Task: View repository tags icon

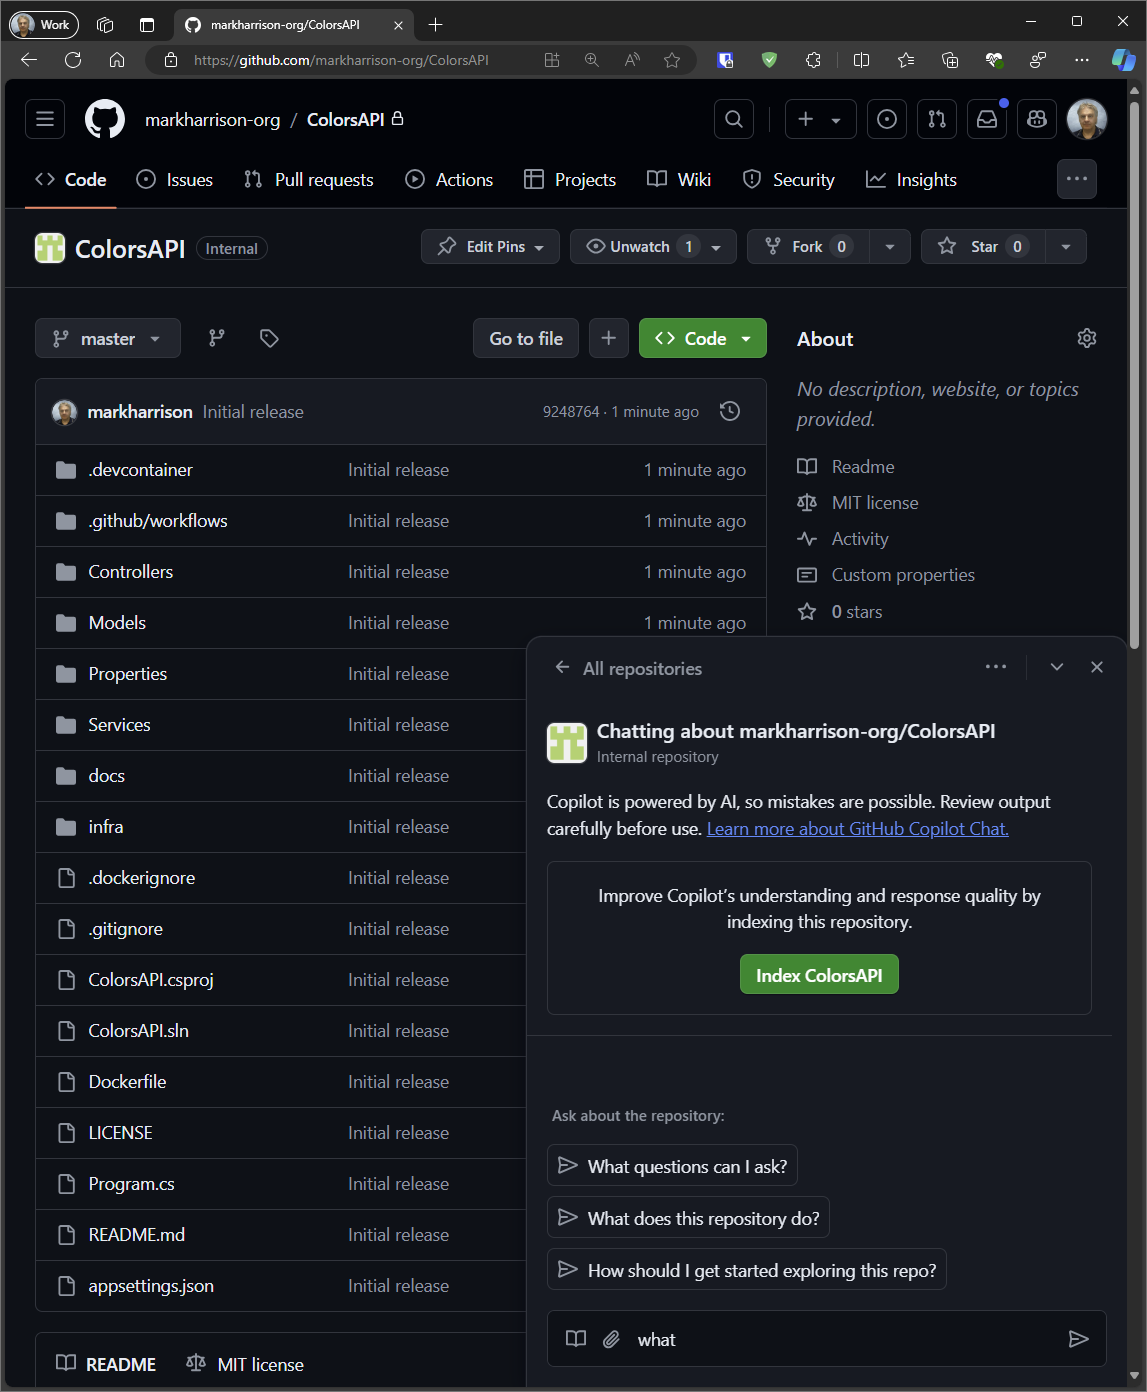Action: [269, 338]
